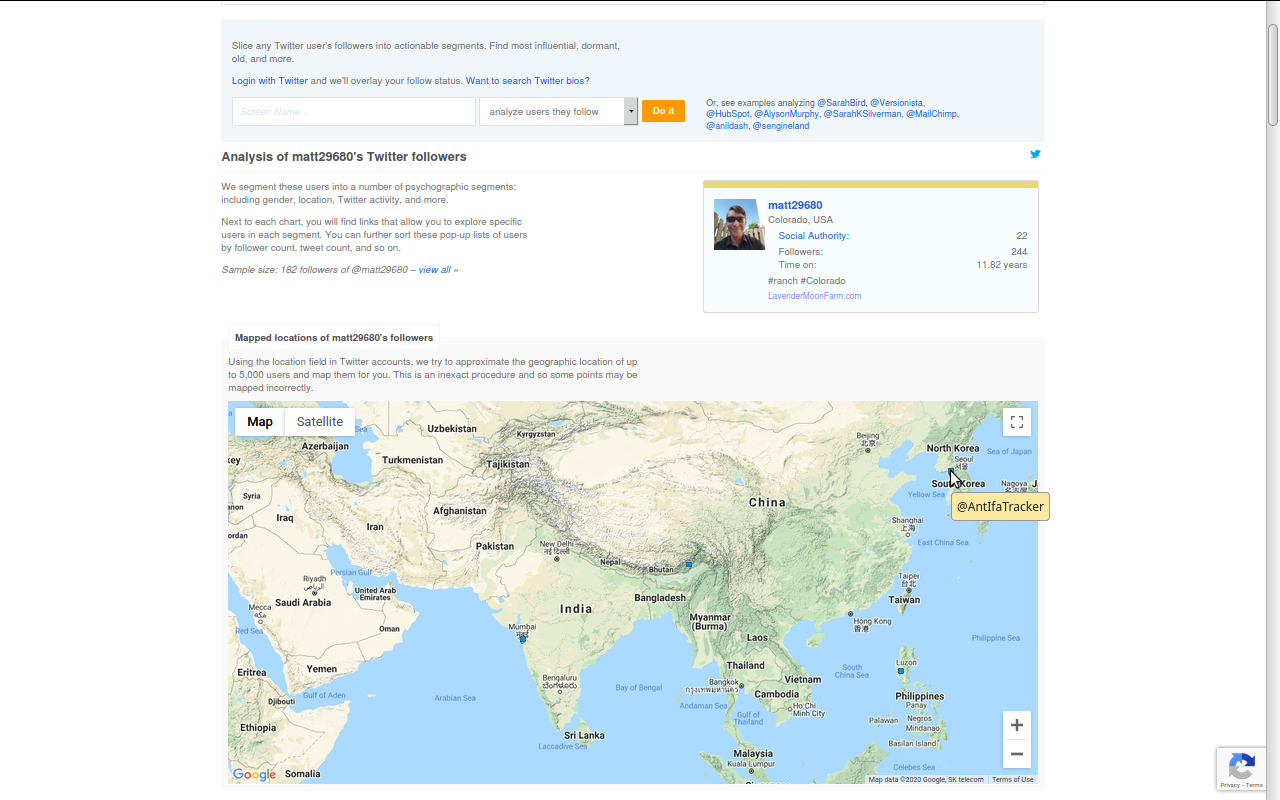Switch map to Satellite view
This screenshot has height=800, width=1280.
coord(320,422)
